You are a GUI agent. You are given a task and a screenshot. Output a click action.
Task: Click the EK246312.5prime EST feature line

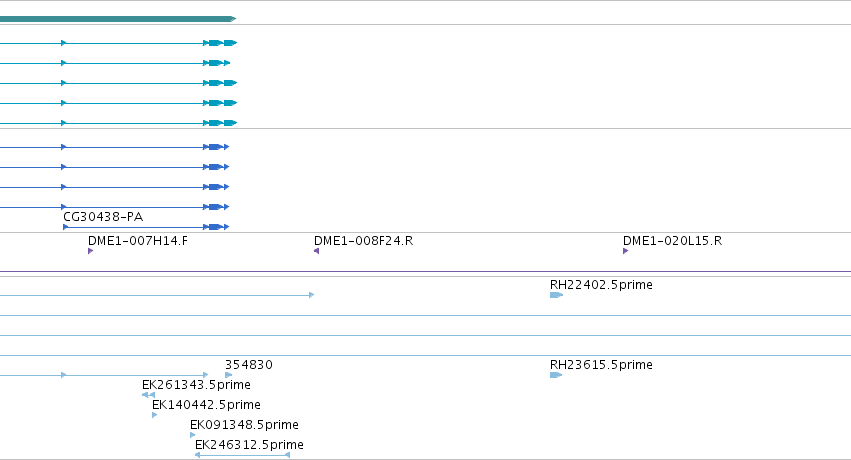[x=243, y=455]
